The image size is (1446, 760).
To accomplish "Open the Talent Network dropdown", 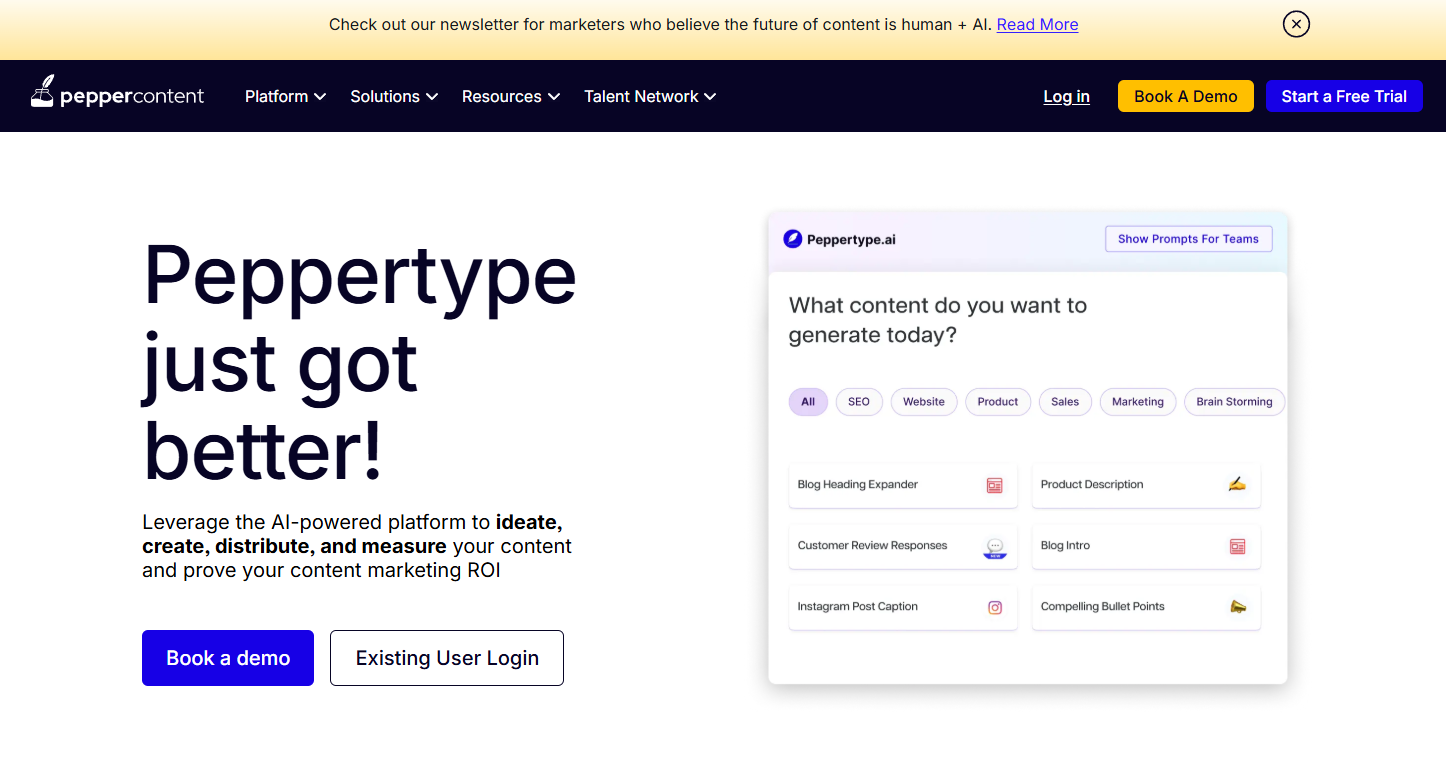I will [x=650, y=96].
